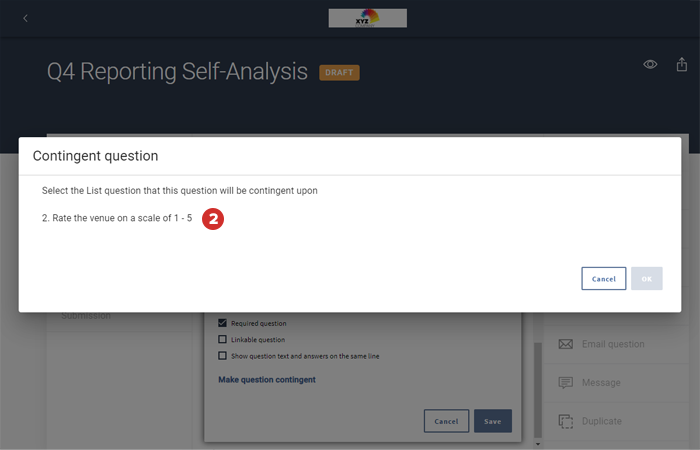
Task: Click the Duplicate icon
Action: click(x=566, y=421)
